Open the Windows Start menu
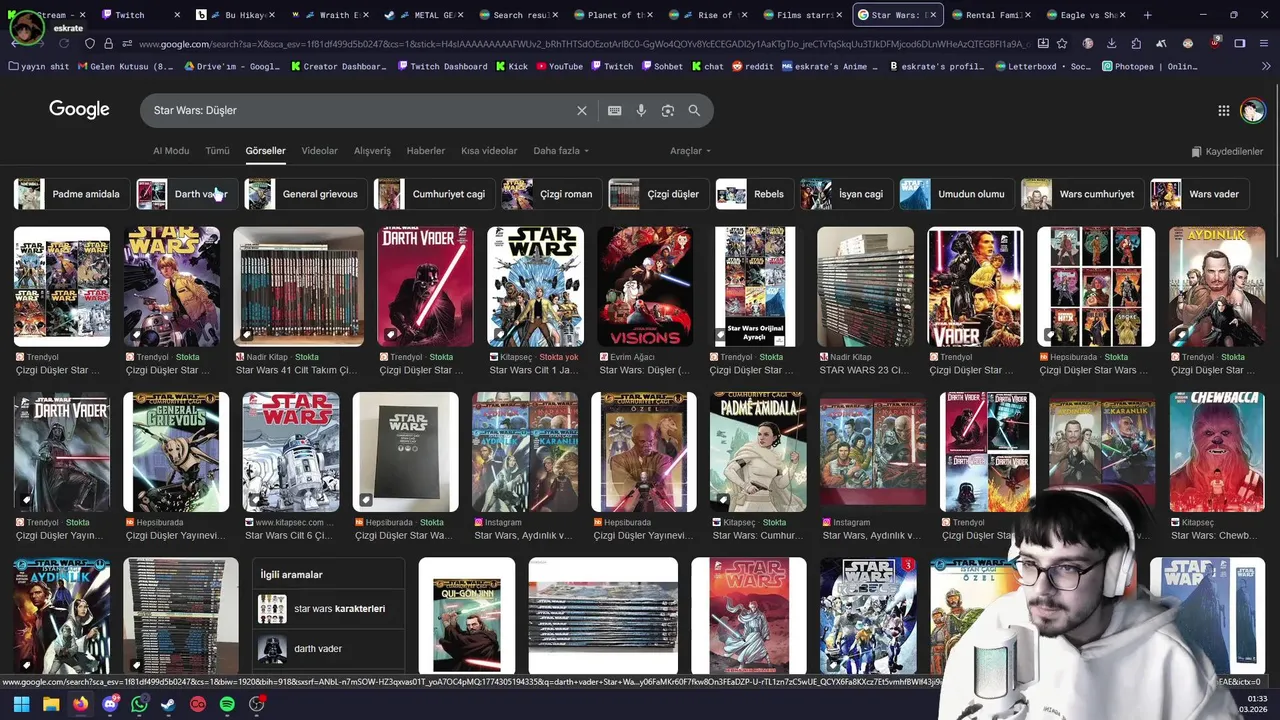 tap(21, 704)
